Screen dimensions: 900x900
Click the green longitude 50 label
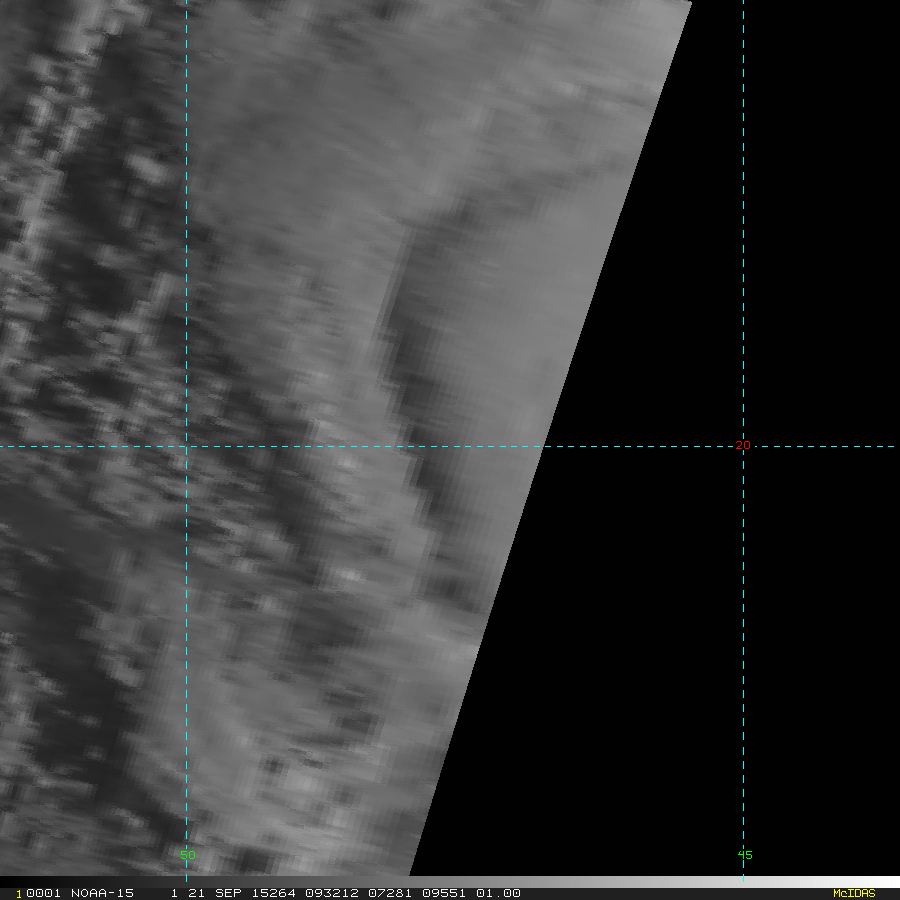click(187, 855)
